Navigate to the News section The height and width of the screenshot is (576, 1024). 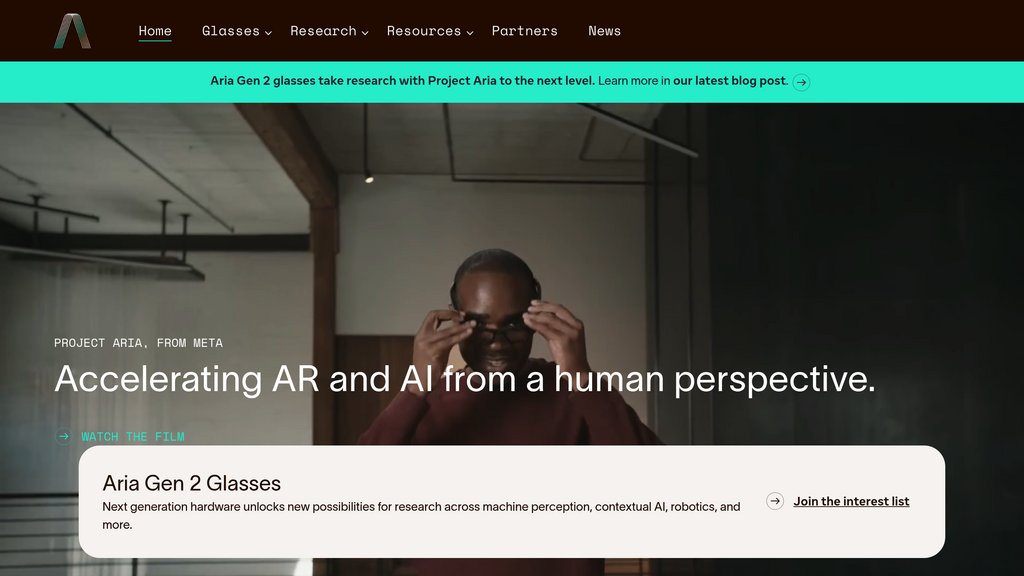pos(604,31)
